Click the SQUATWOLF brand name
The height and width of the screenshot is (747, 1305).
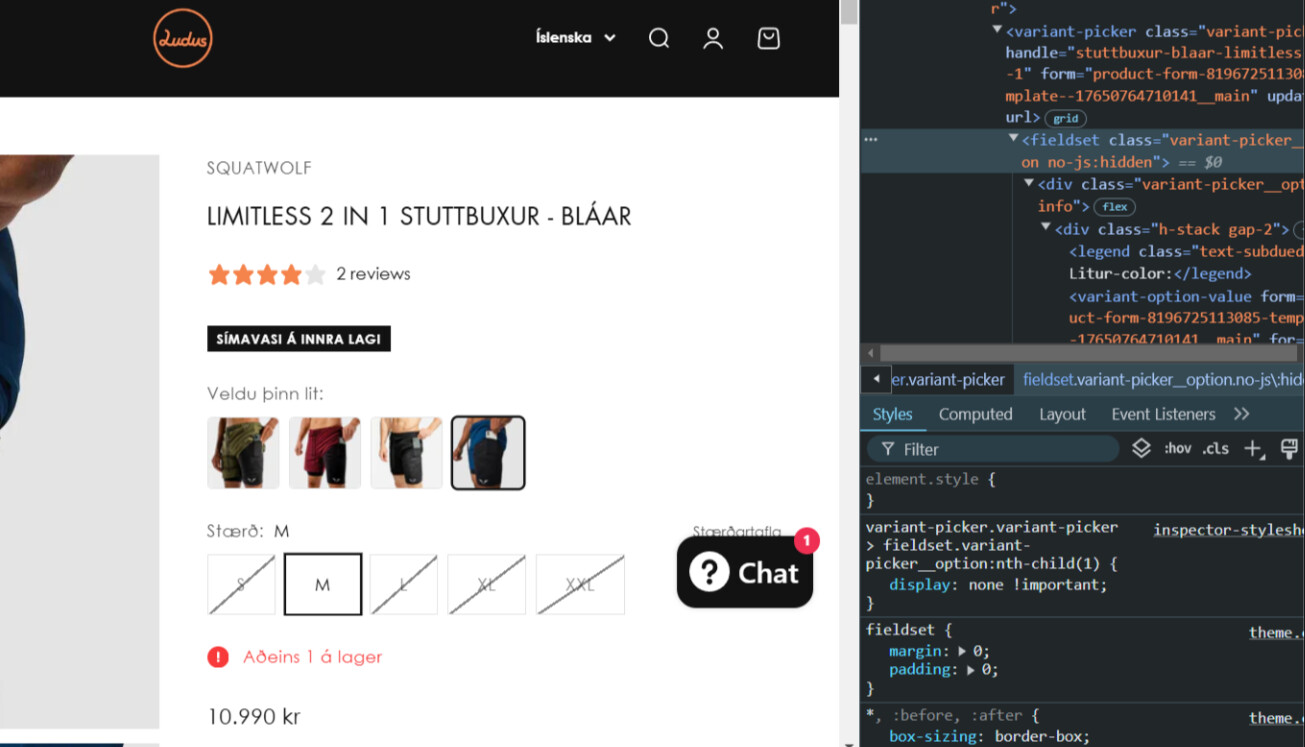tap(260, 168)
